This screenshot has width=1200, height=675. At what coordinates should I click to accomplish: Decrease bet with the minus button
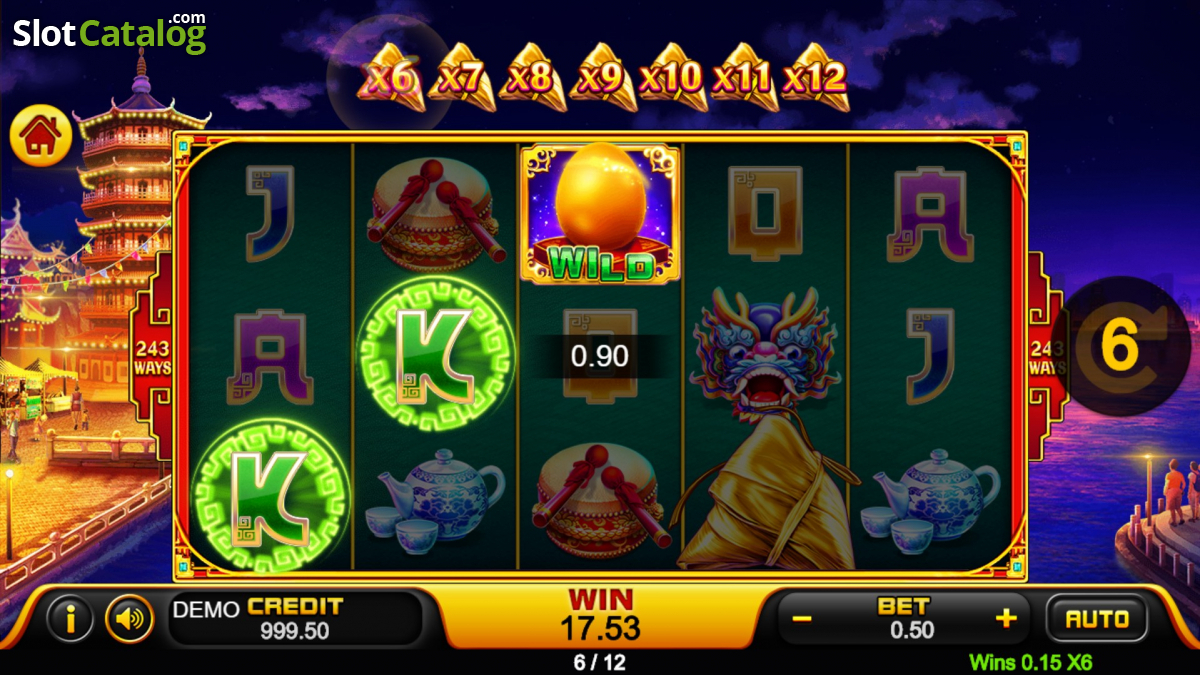(x=802, y=619)
